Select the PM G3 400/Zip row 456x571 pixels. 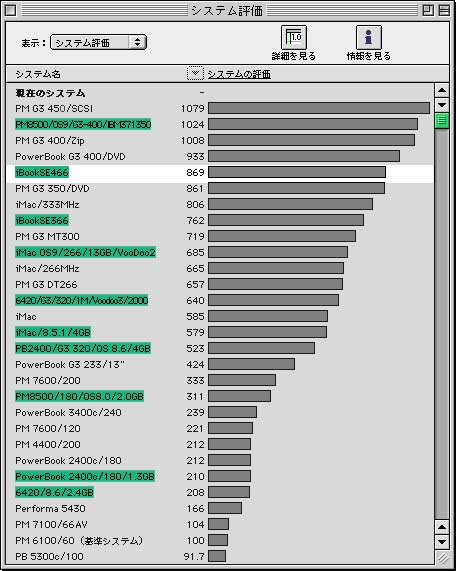(x=220, y=140)
